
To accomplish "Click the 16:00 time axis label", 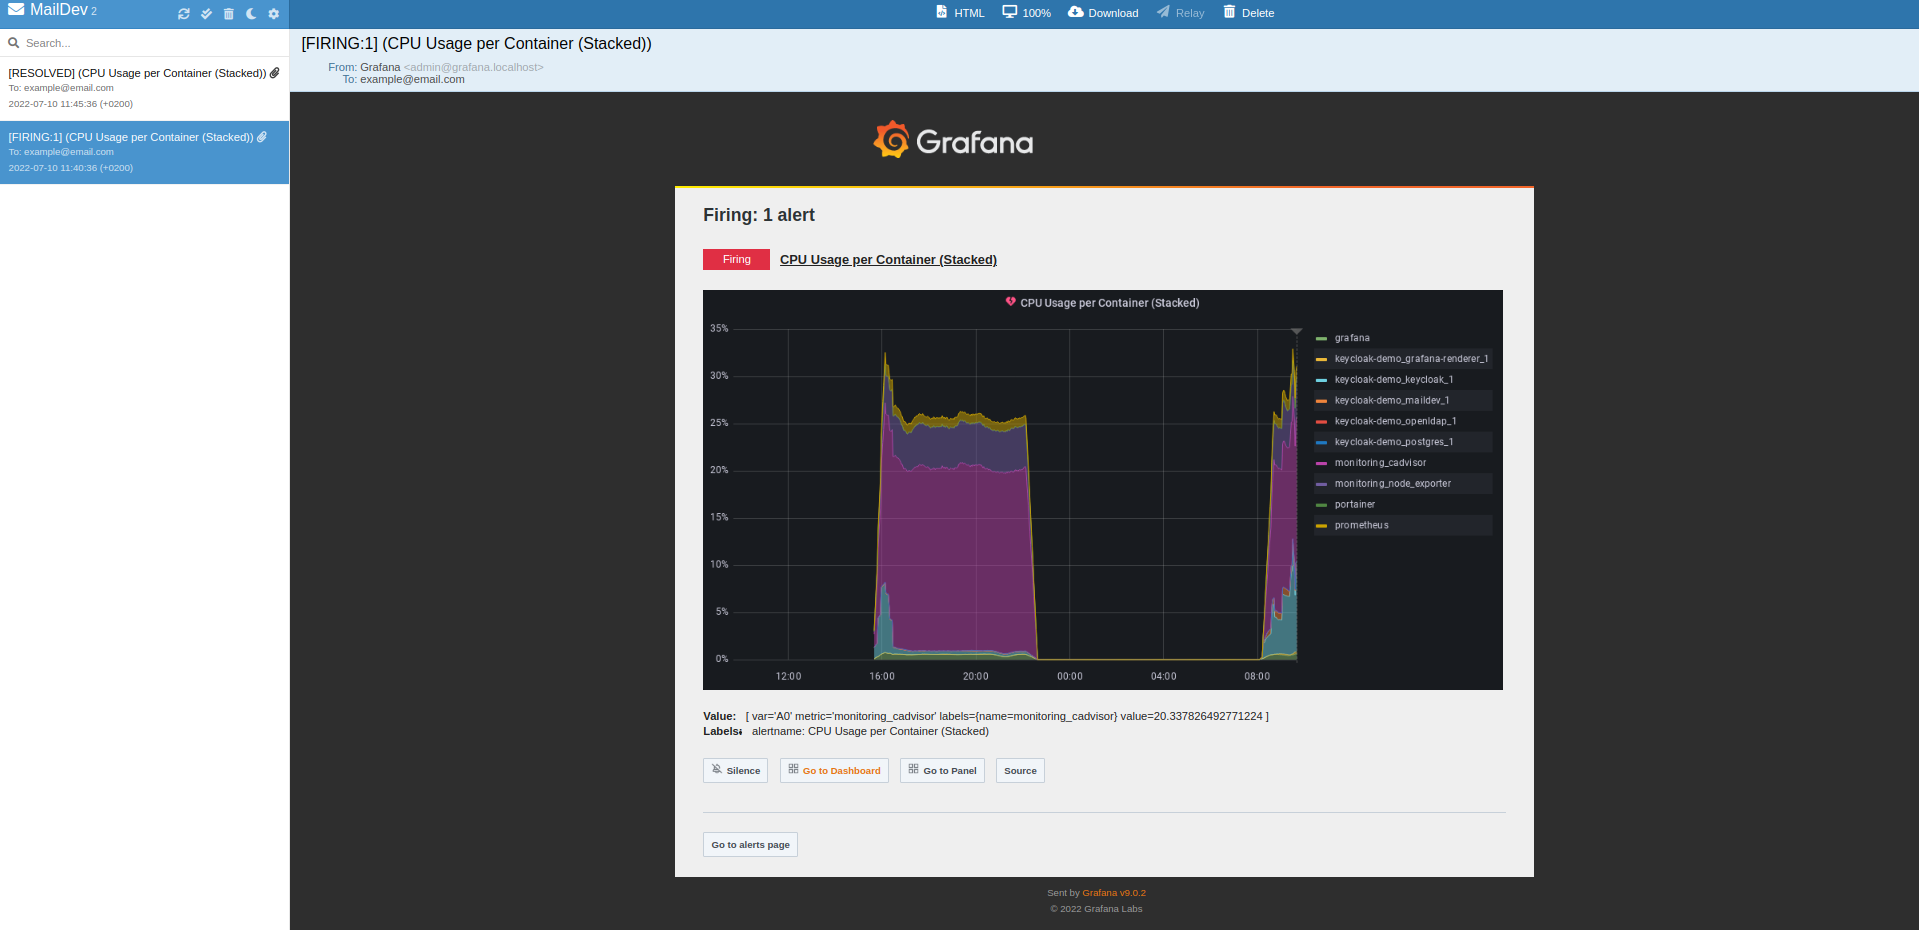I will point(882,677).
